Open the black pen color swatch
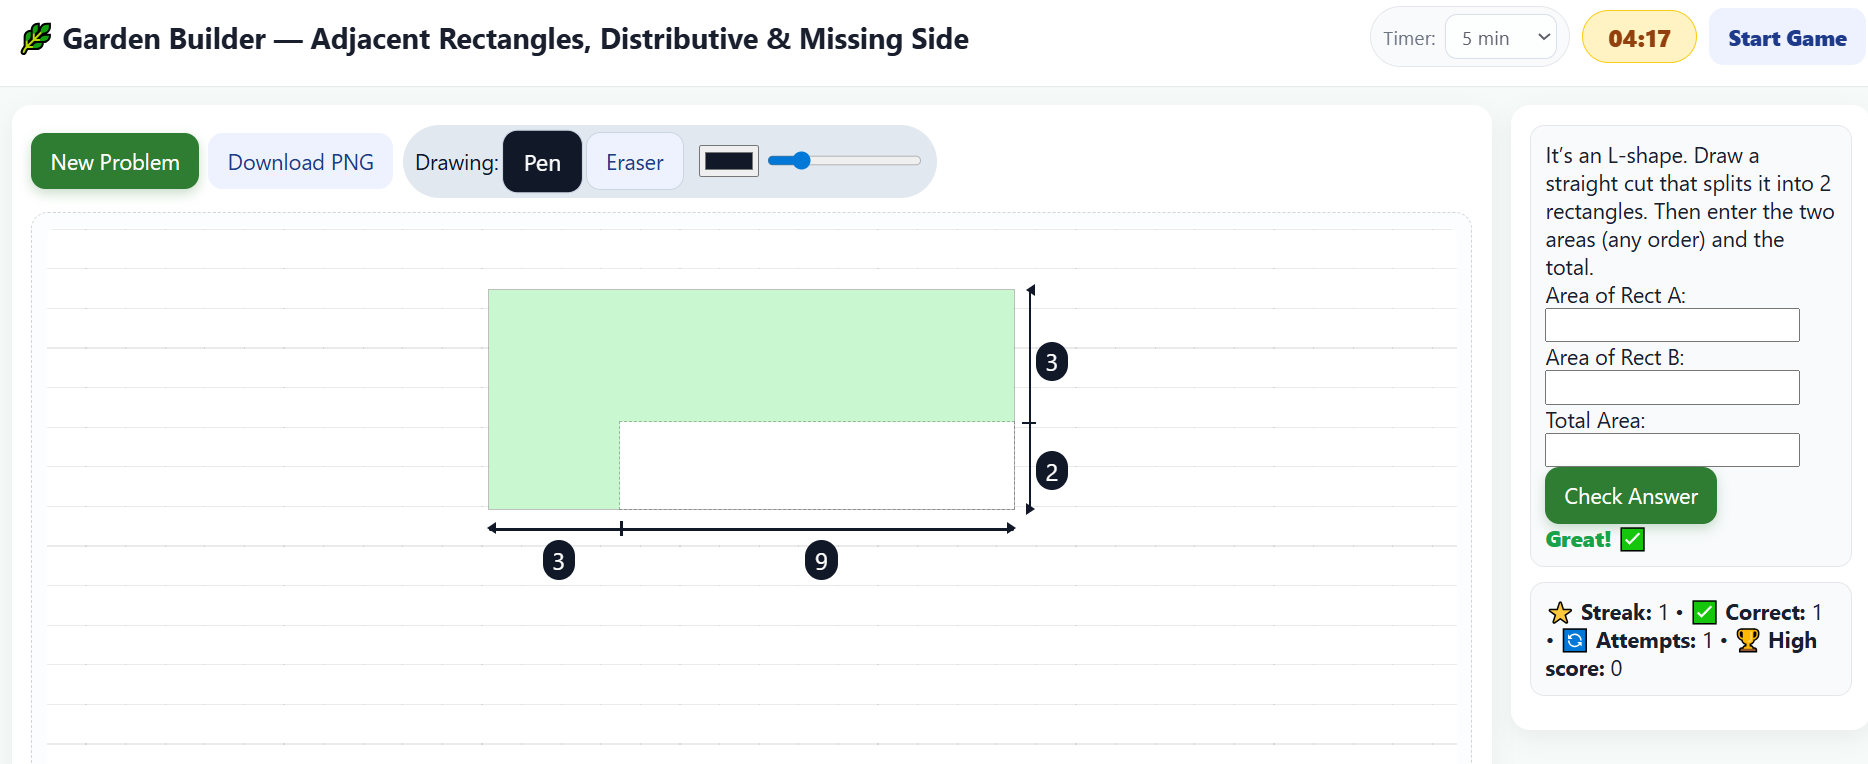1868x764 pixels. tap(729, 161)
